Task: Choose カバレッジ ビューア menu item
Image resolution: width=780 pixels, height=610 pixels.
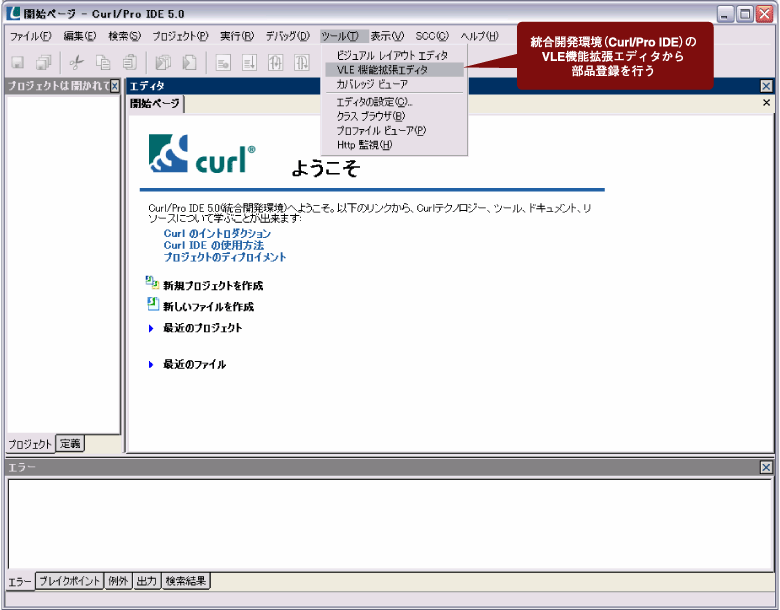Action: click(x=394, y=84)
